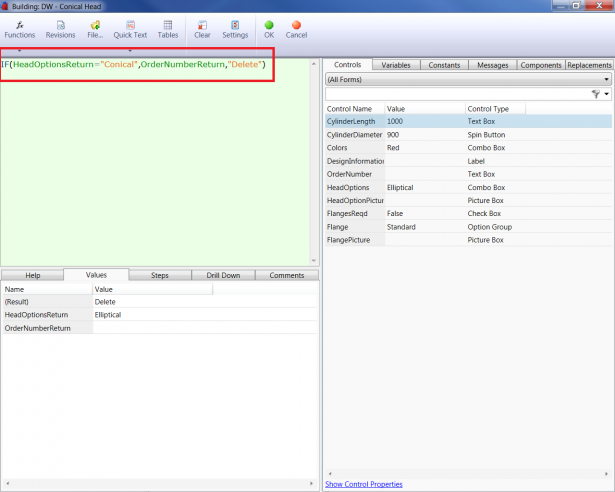
Task: Select the CylinderLength control row
Action: pyautogui.click(x=468, y=121)
